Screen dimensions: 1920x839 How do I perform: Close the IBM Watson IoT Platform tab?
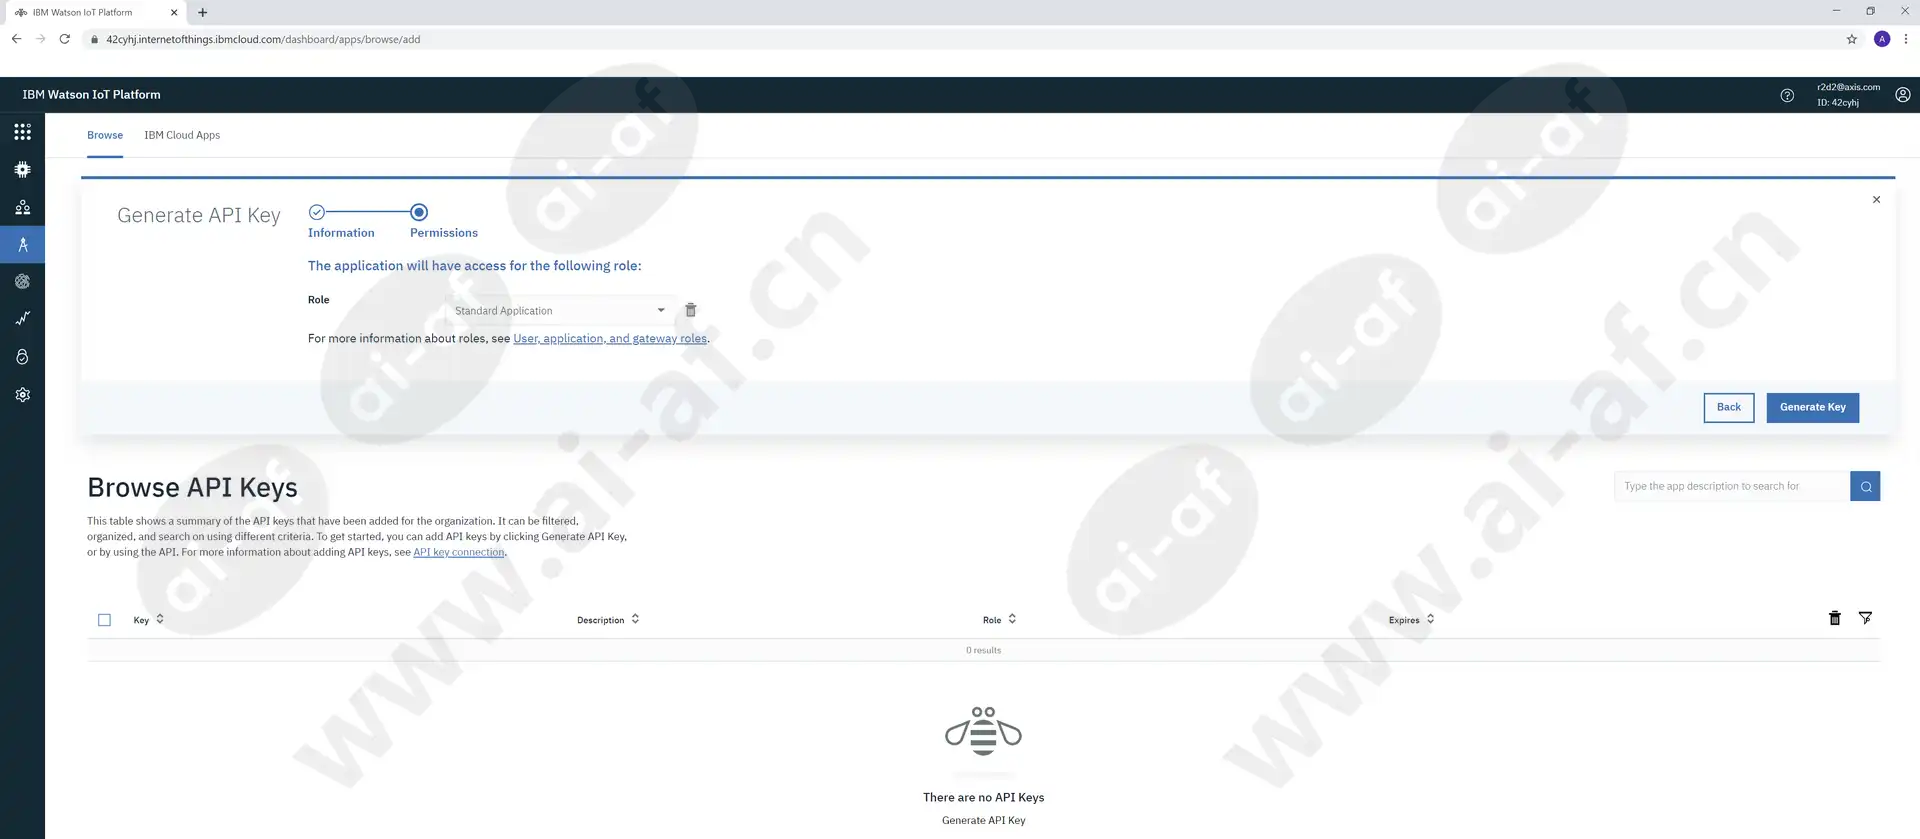(x=174, y=12)
